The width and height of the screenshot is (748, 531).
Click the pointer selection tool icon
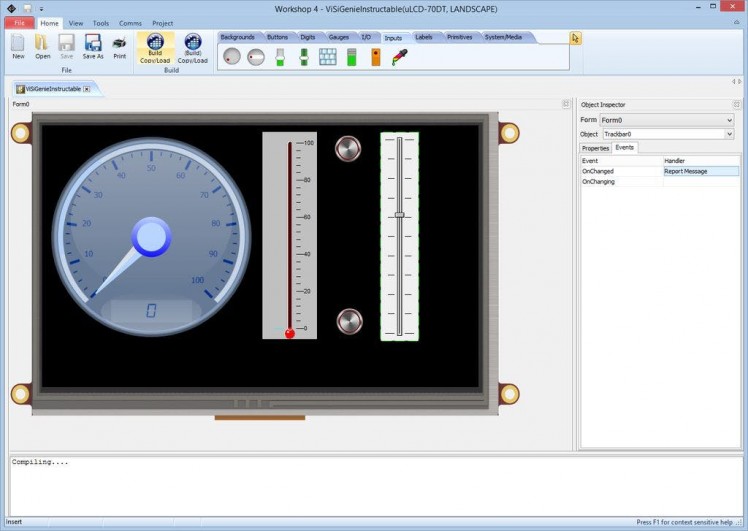point(575,38)
